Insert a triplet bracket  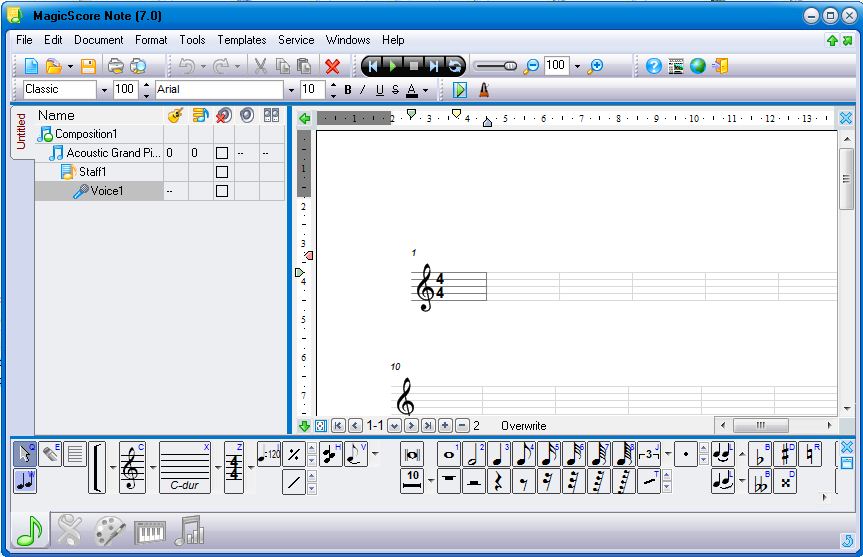coord(649,455)
